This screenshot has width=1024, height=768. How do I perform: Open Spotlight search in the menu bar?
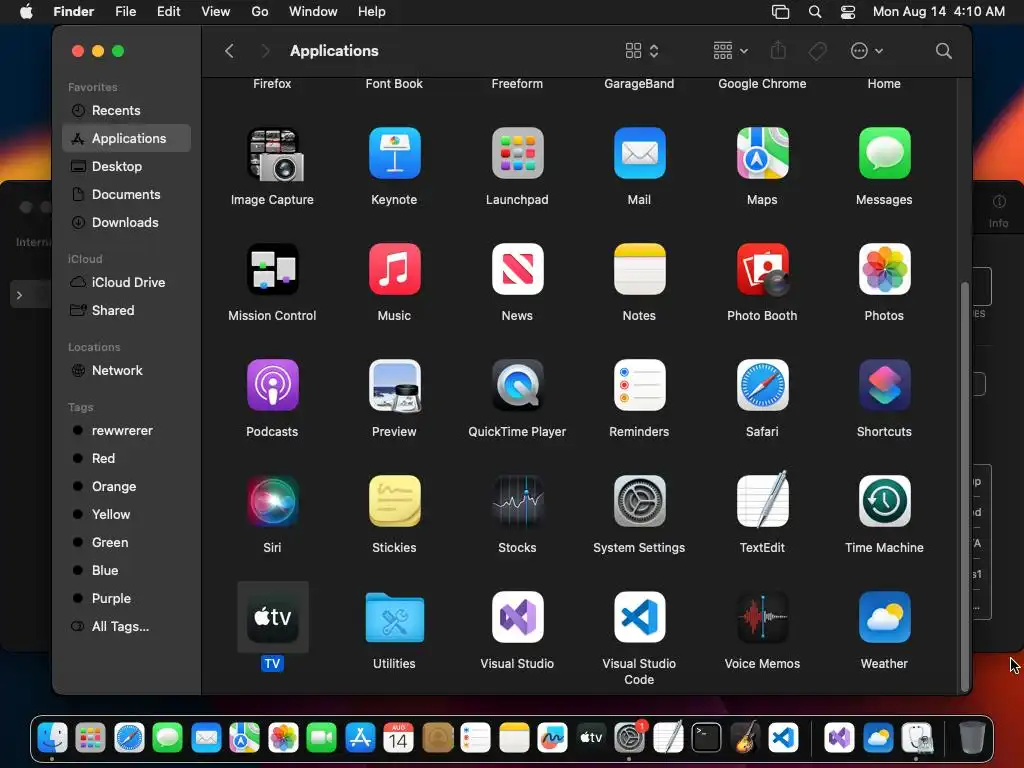[x=814, y=12]
